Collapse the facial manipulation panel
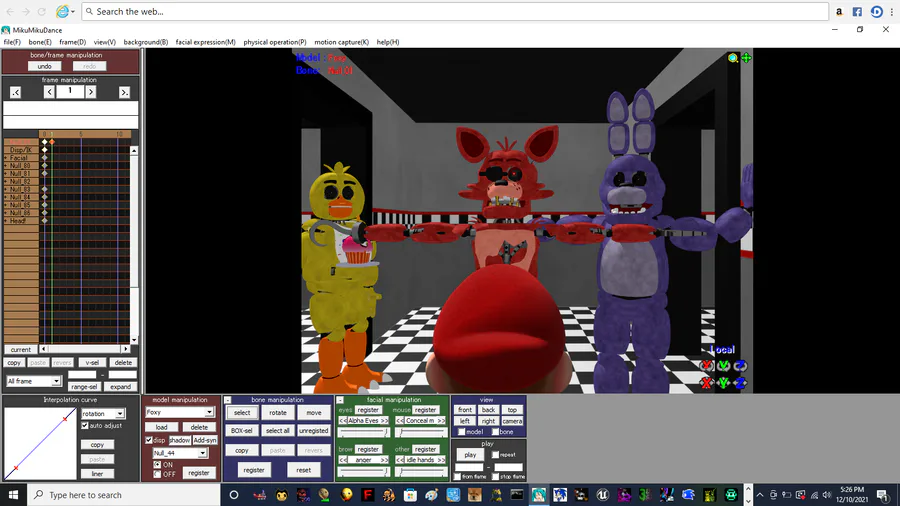900x506 pixels. [x=340, y=400]
